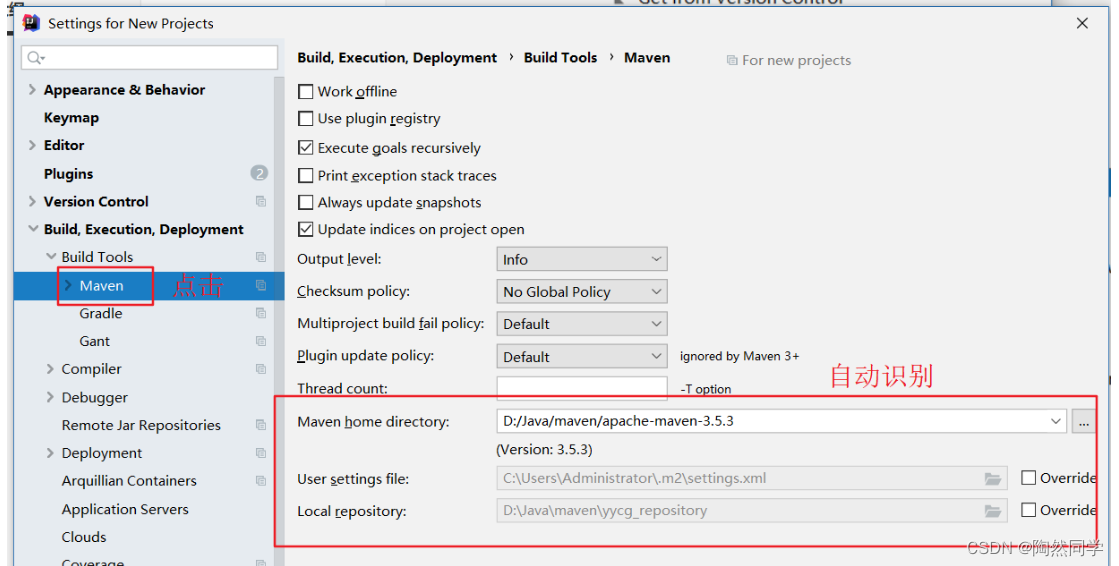1119x566 pixels.
Task: Select Clouds in settings tree
Action: tap(83, 537)
